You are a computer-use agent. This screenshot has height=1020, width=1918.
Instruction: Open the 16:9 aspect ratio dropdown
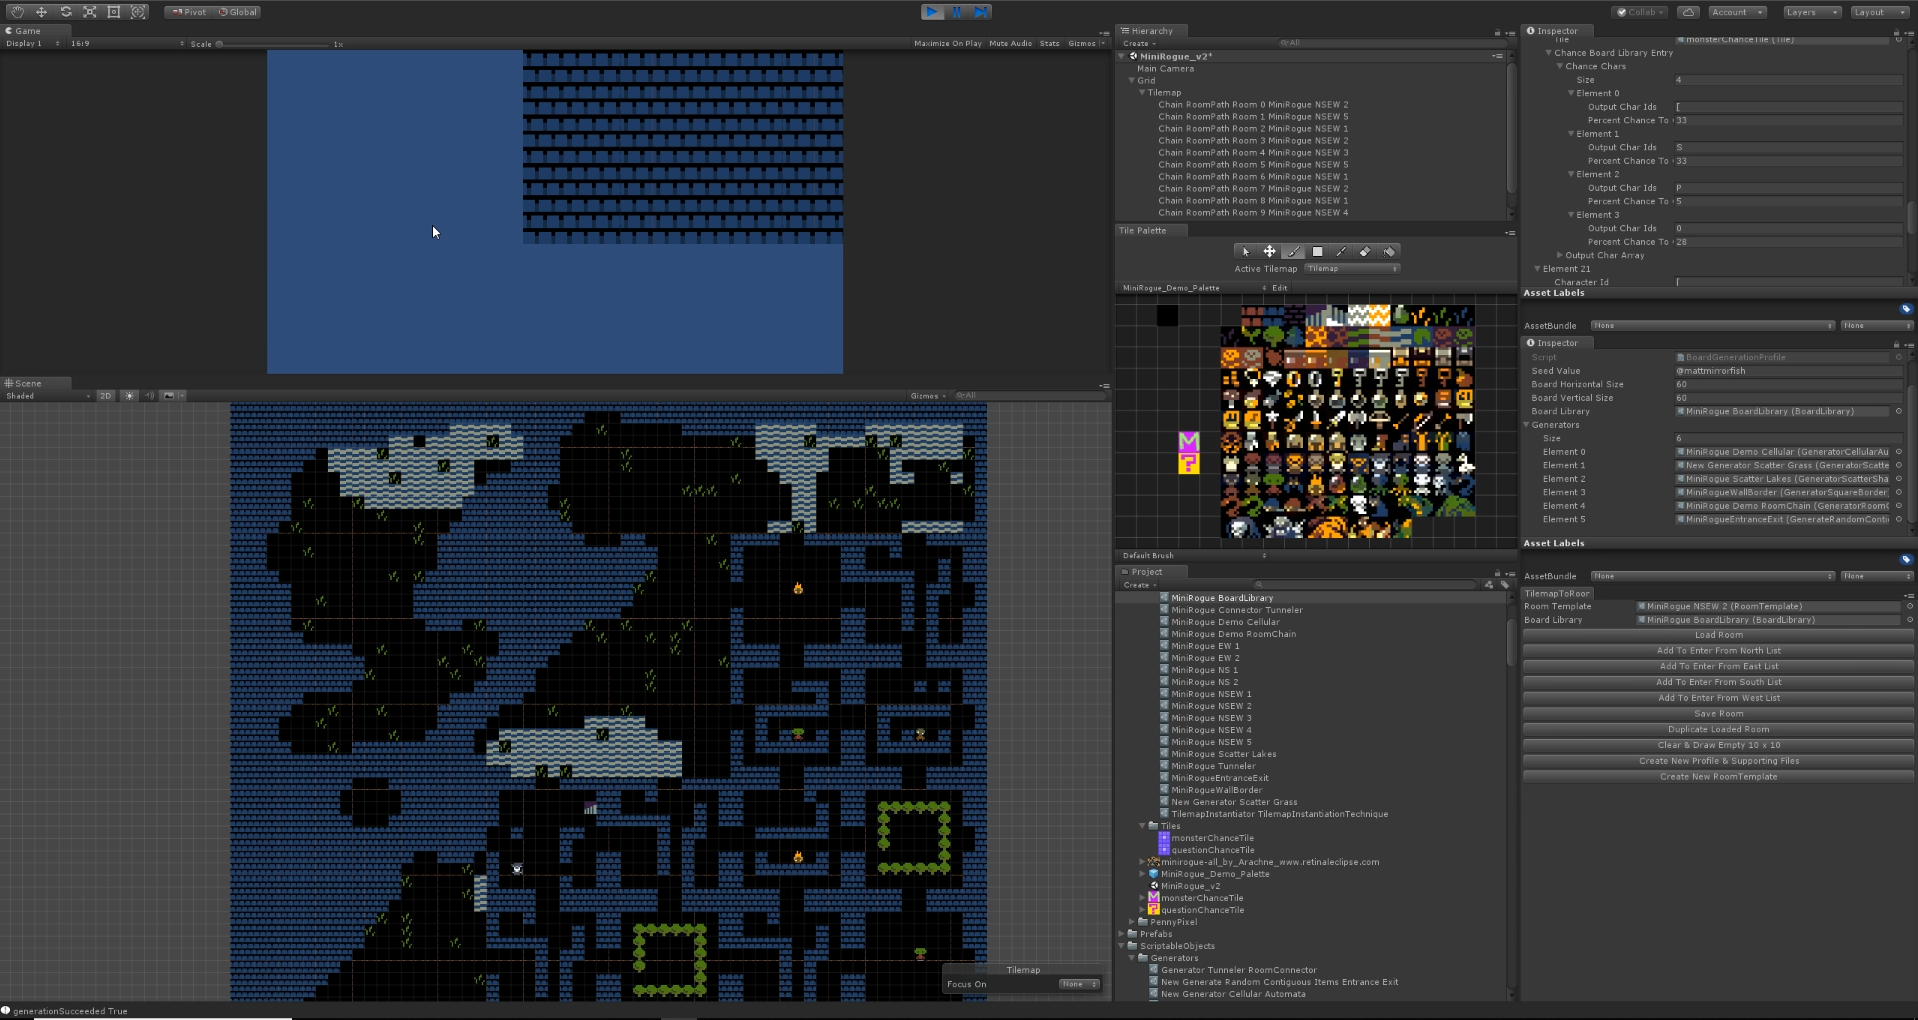[x=127, y=43]
